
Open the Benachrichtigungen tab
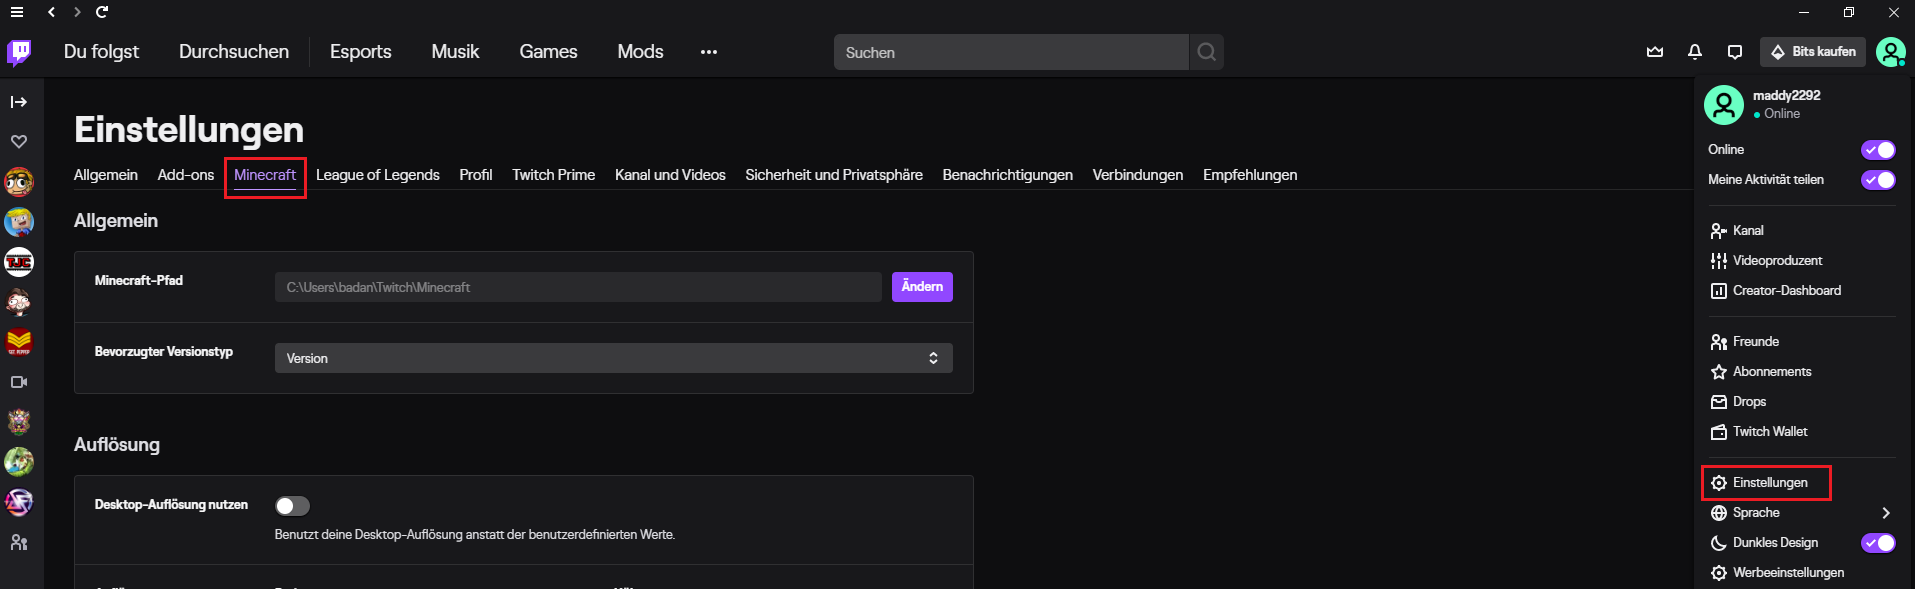pyautogui.click(x=1008, y=175)
